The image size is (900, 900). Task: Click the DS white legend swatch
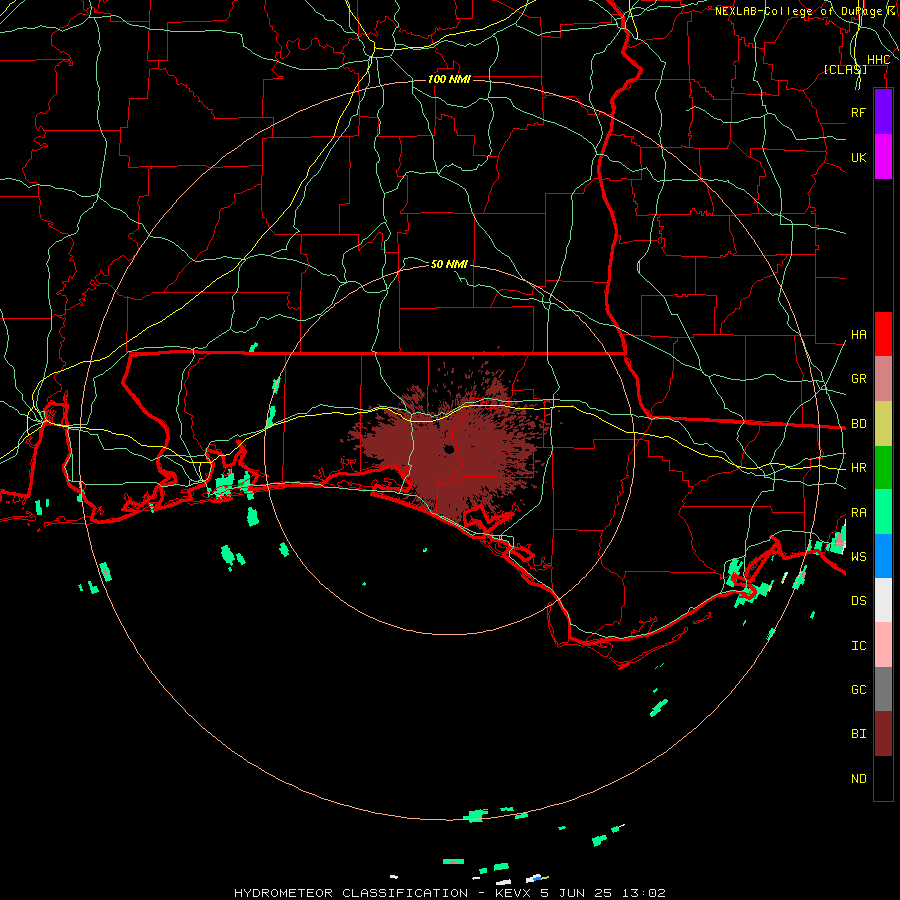pyautogui.click(x=883, y=600)
